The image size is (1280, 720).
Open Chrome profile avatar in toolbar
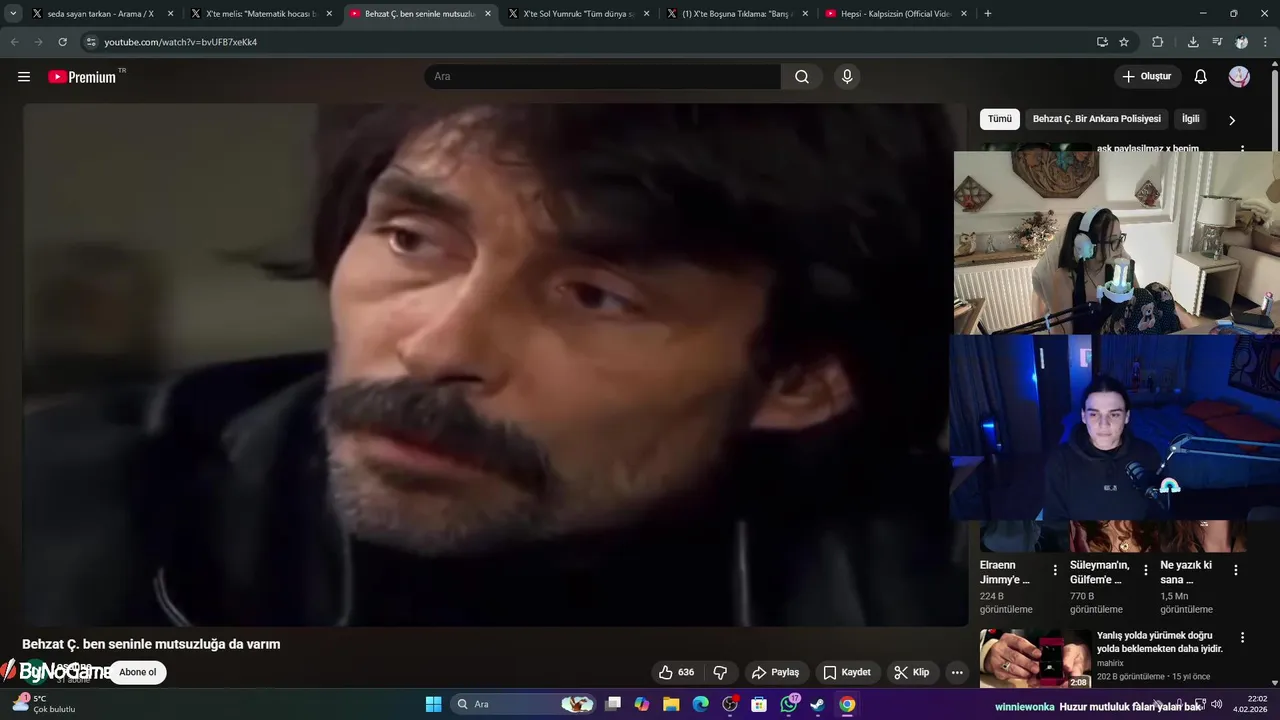(1241, 42)
